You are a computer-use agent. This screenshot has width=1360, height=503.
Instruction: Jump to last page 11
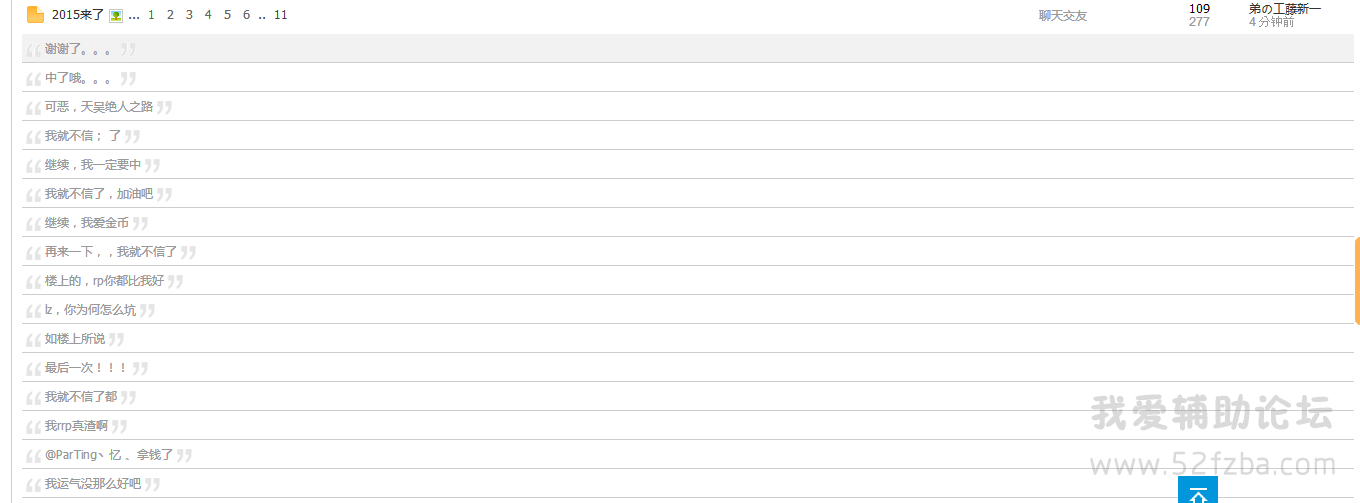tap(280, 15)
